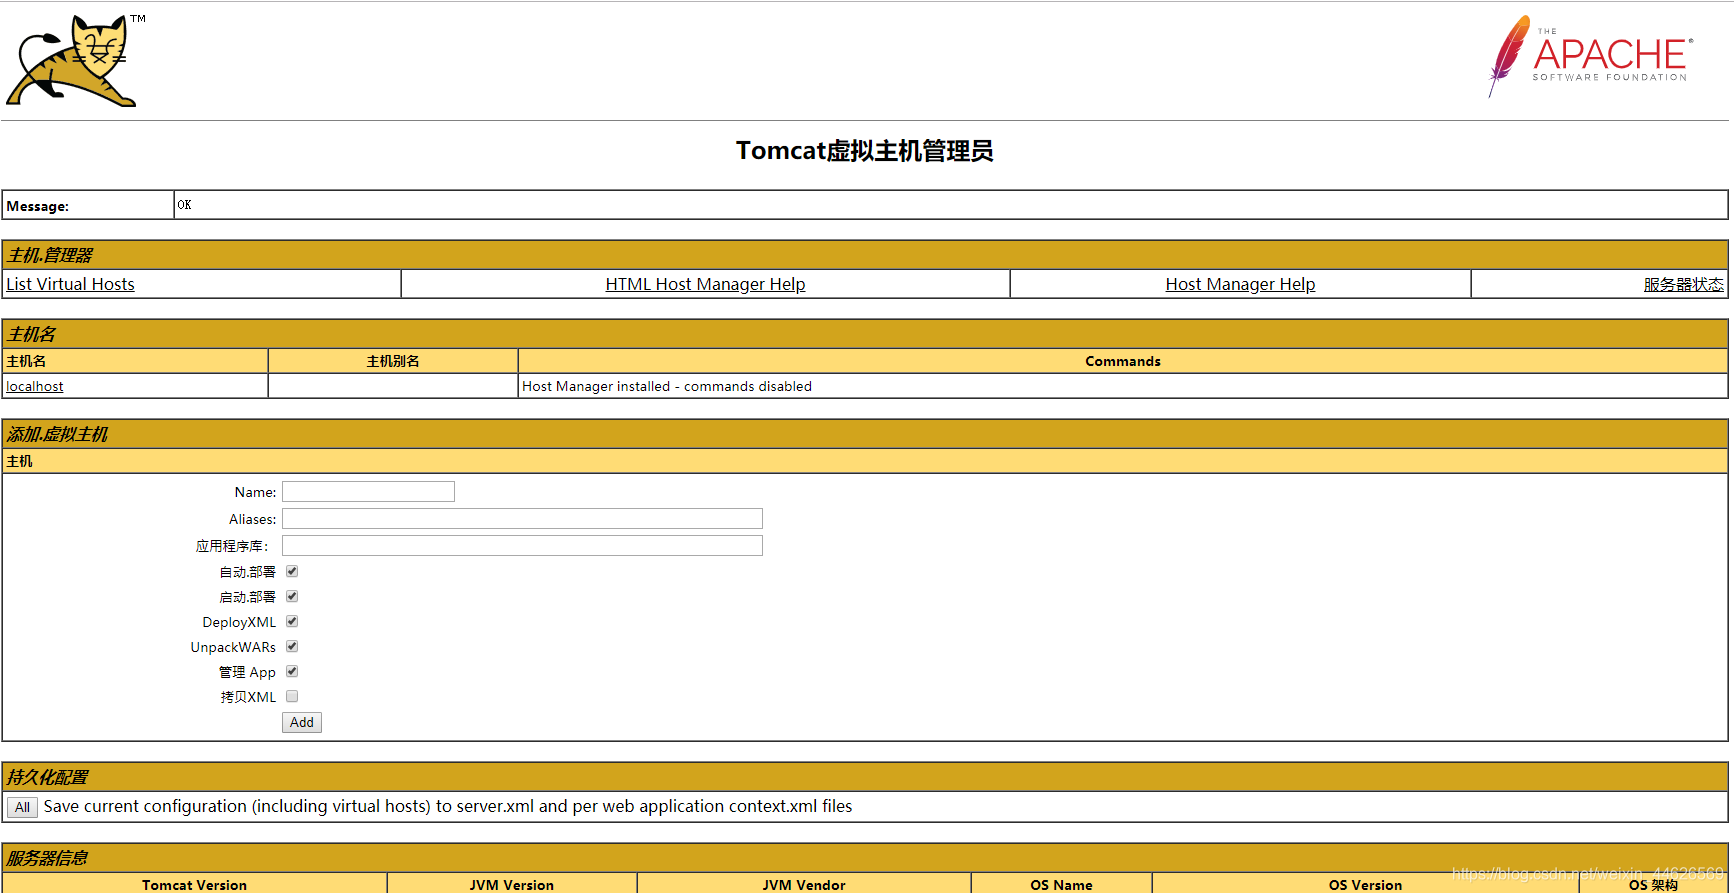Toggle the 启动.部署 checkbox
Image resolution: width=1734 pixels, height=893 pixels.
292,596
